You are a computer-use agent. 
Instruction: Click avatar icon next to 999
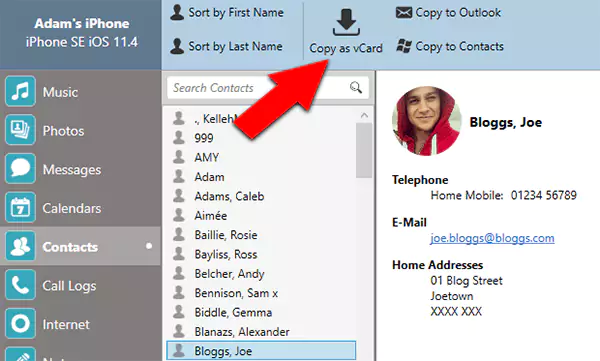coord(179,137)
